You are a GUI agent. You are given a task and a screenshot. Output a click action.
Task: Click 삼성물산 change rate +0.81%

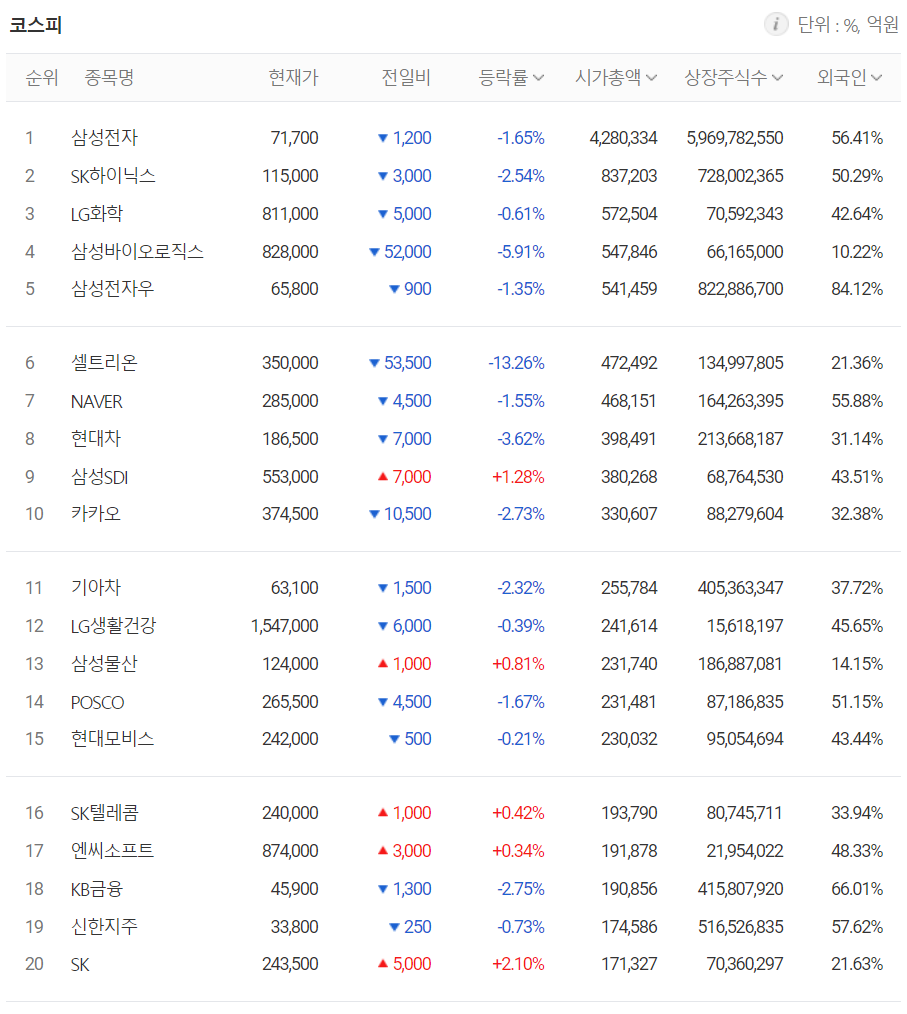tap(518, 664)
